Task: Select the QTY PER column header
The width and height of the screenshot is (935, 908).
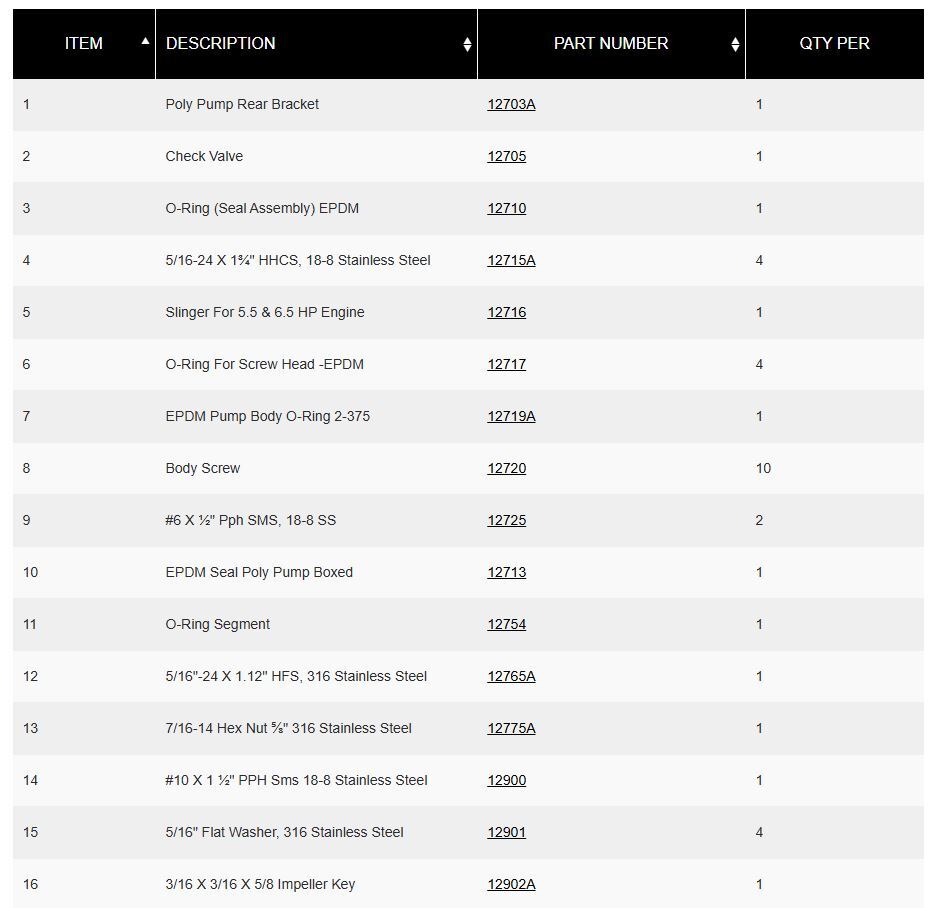Action: (834, 44)
